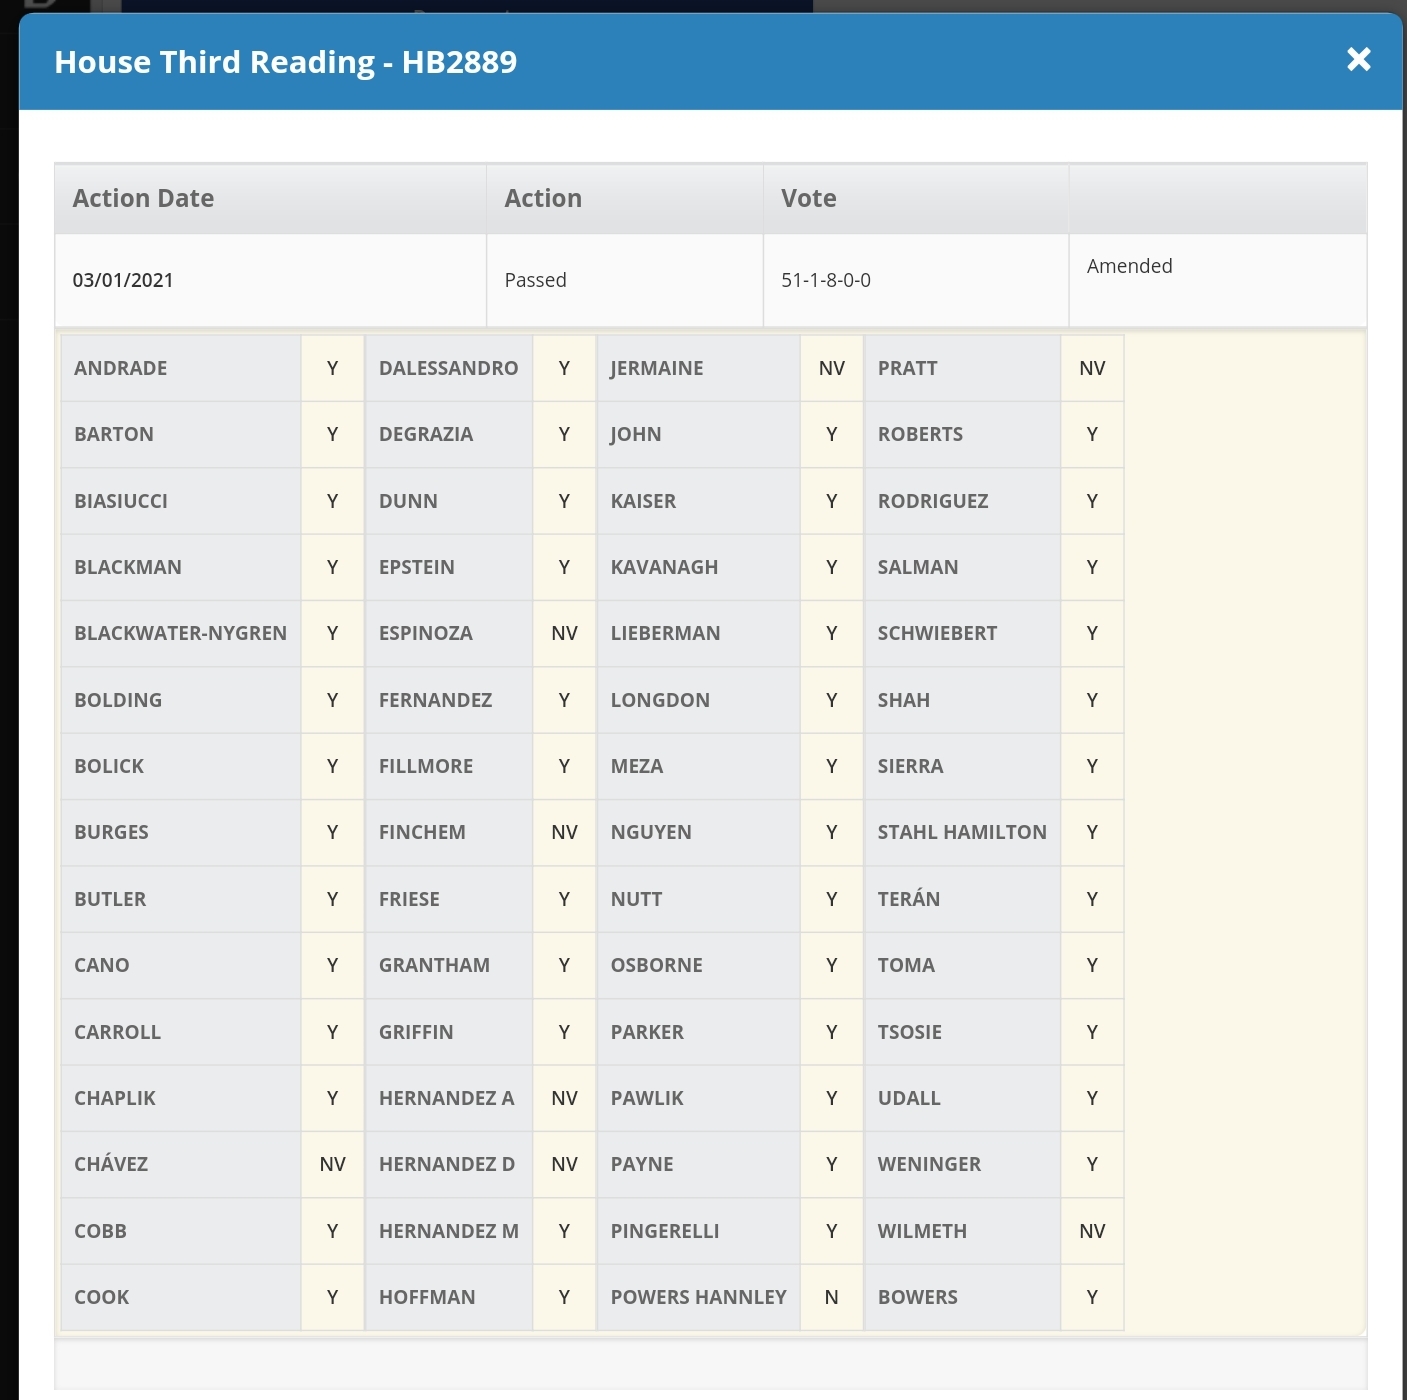Click the Passed action cell

click(x=625, y=281)
